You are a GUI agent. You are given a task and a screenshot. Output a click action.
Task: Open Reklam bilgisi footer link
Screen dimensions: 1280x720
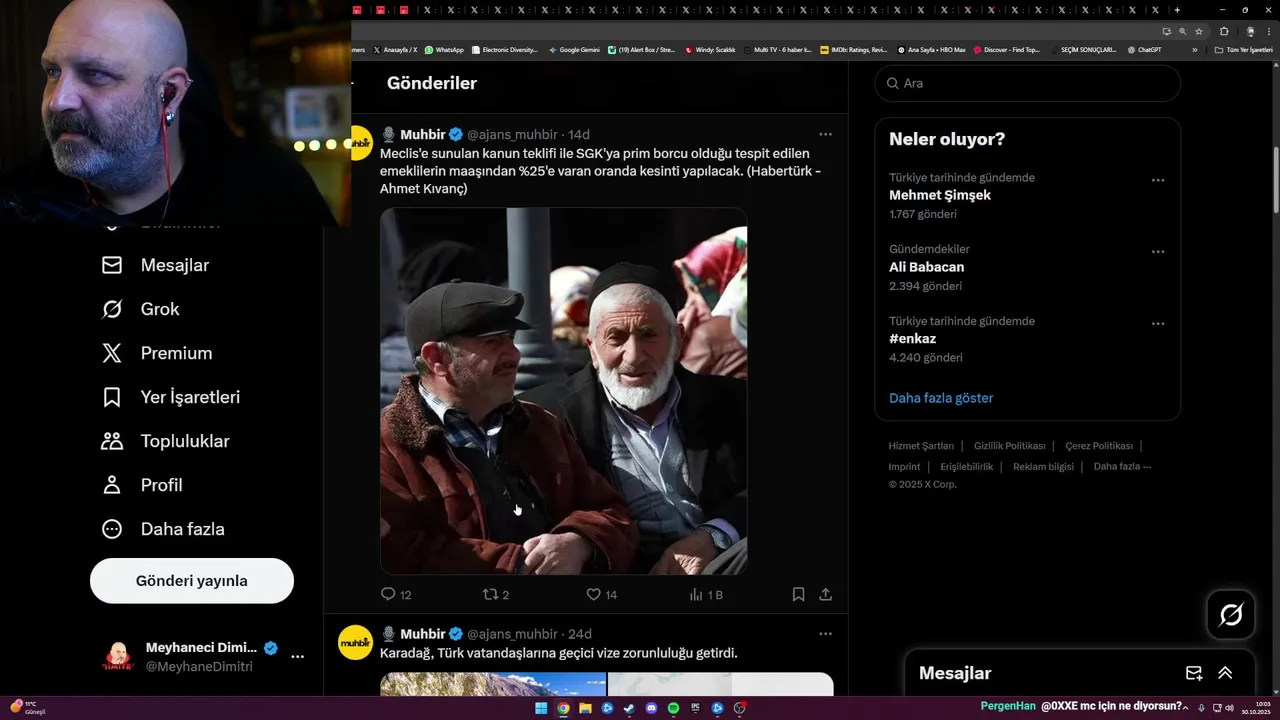(x=1043, y=467)
